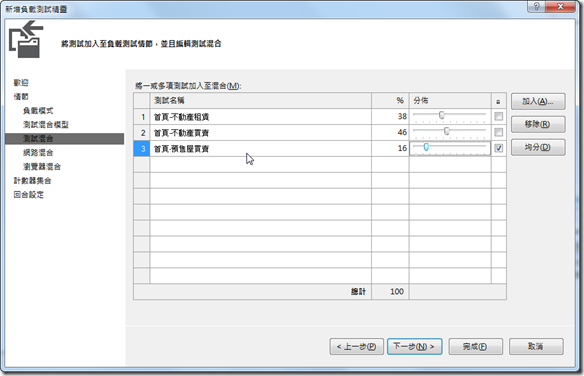Select the 測試混合 step

[x=64, y=138]
